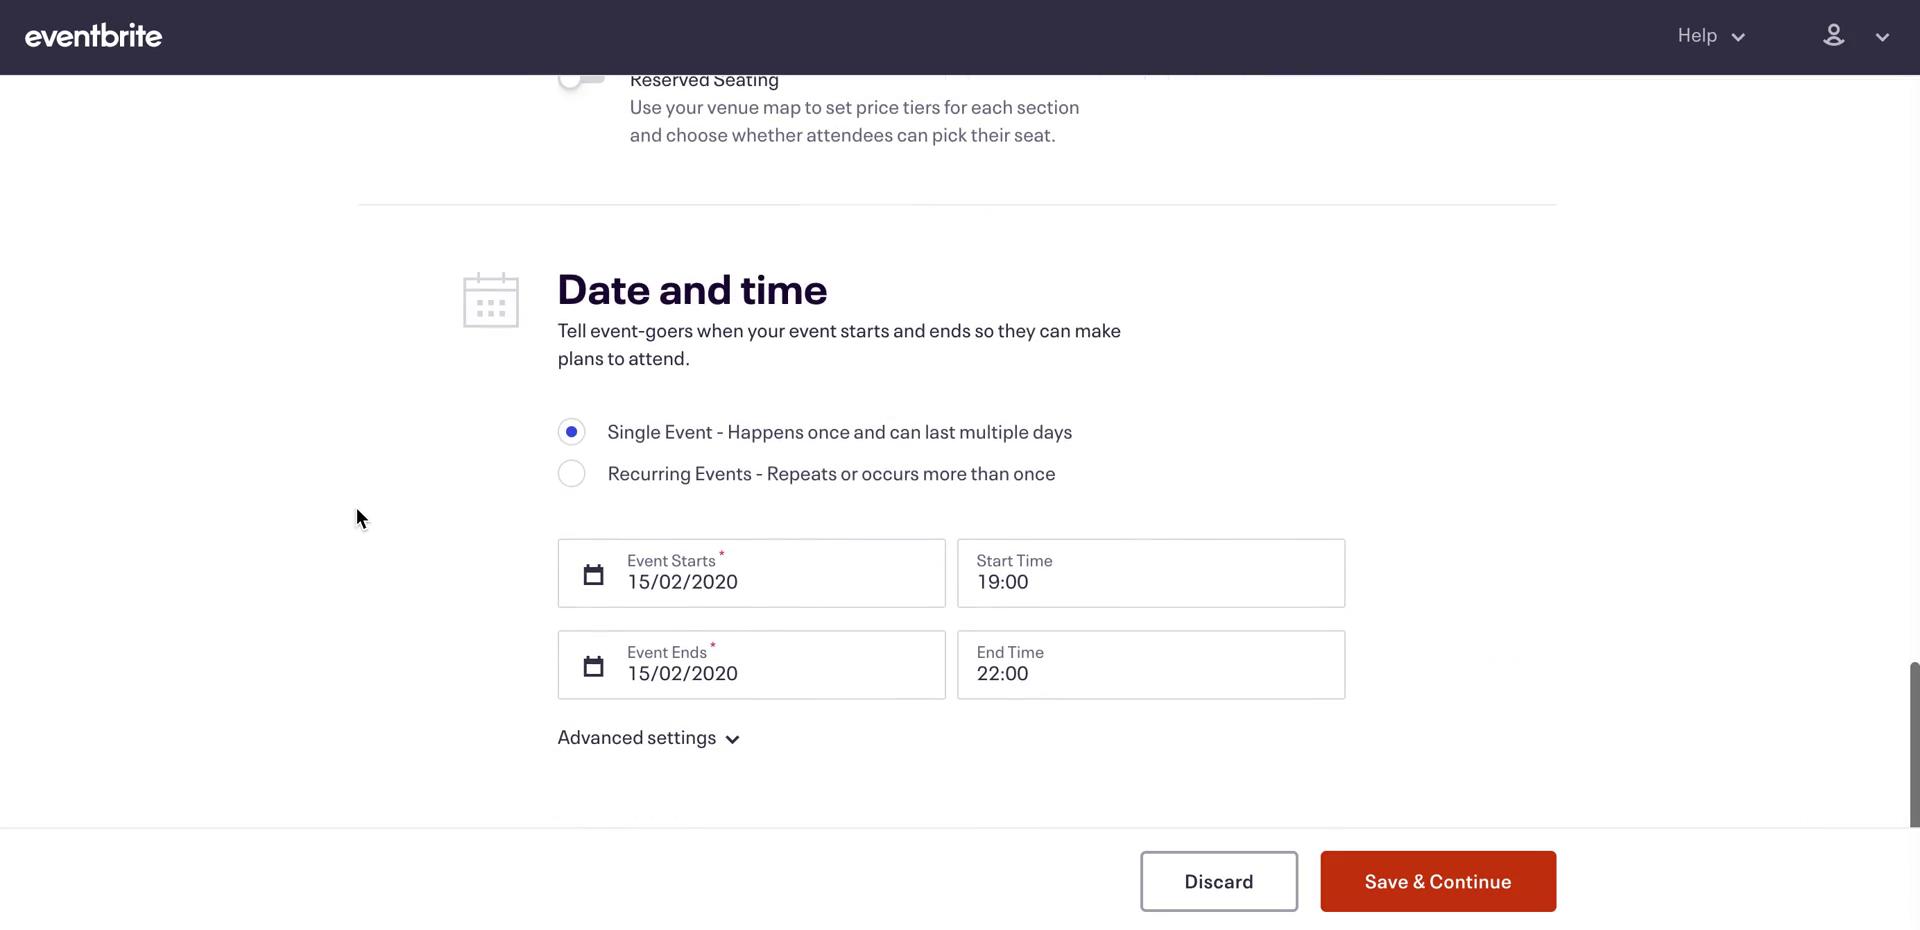The height and width of the screenshot is (930, 1920).
Task: Expand Advanced settings
Action: coord(648,738)
